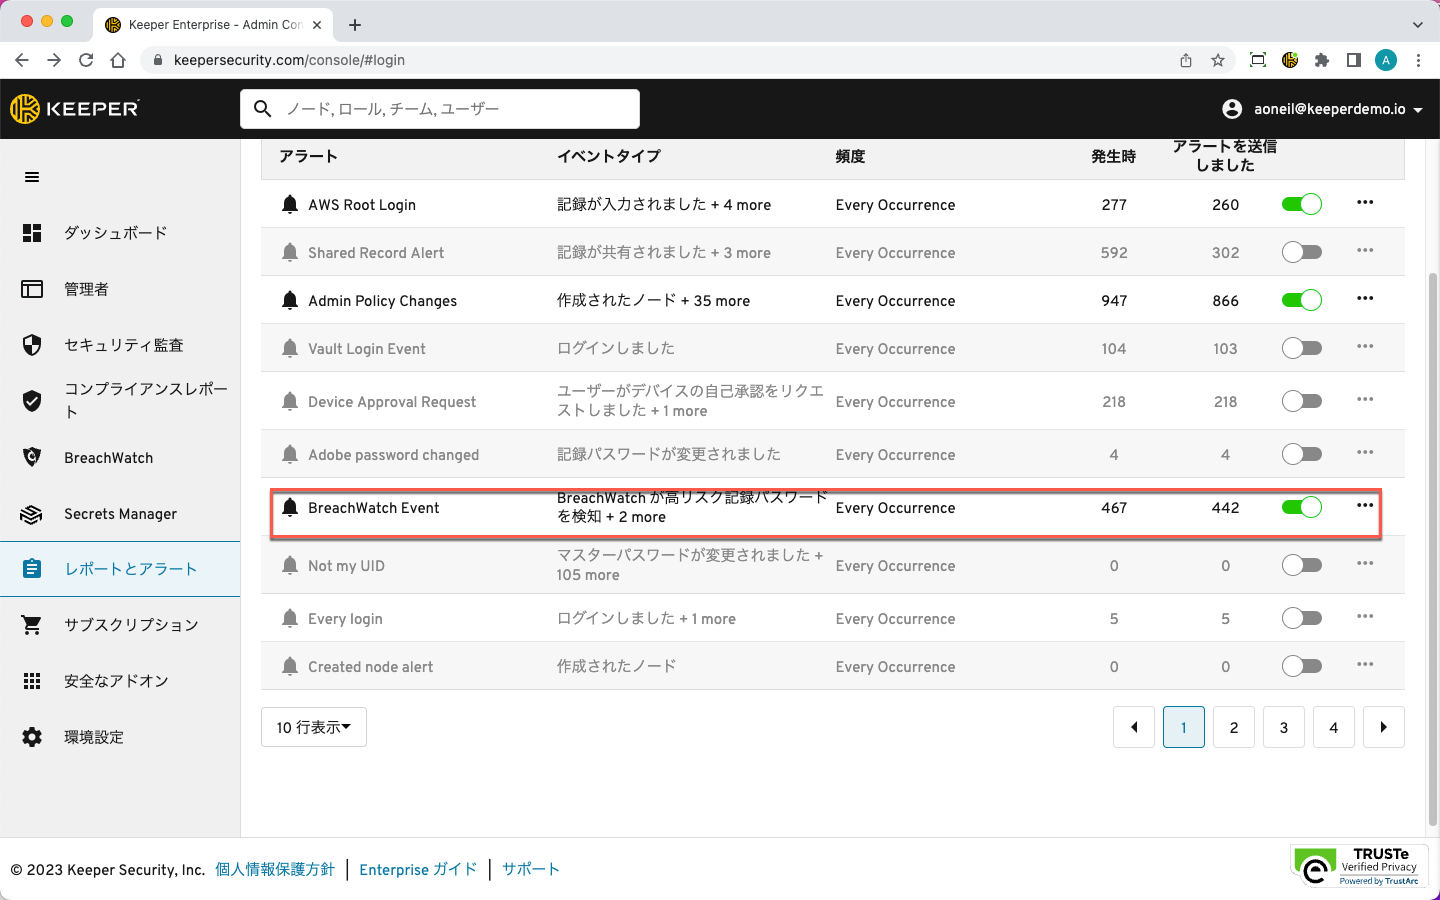Click the node, role, team search field

tap(440, 109)
